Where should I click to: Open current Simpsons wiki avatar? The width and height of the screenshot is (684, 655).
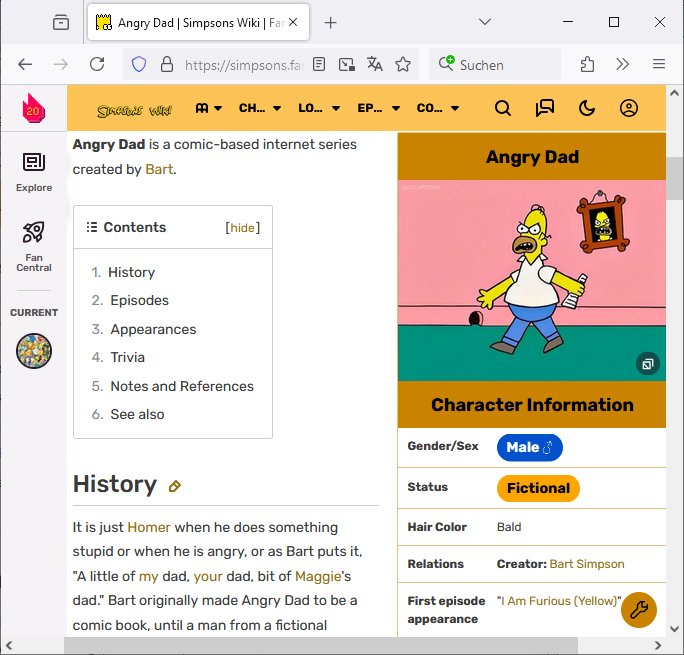coord(34,351)
